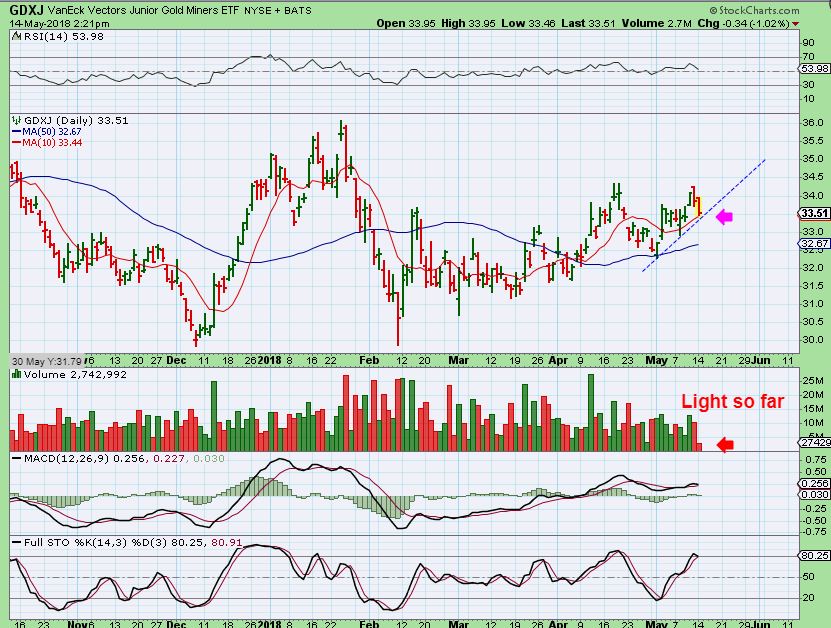Image resolution: width=831 pixels, height=628 pixels.
Task: Click the Chg -0.34 (-1.02%) value
Action: click(x=743, y=23)
